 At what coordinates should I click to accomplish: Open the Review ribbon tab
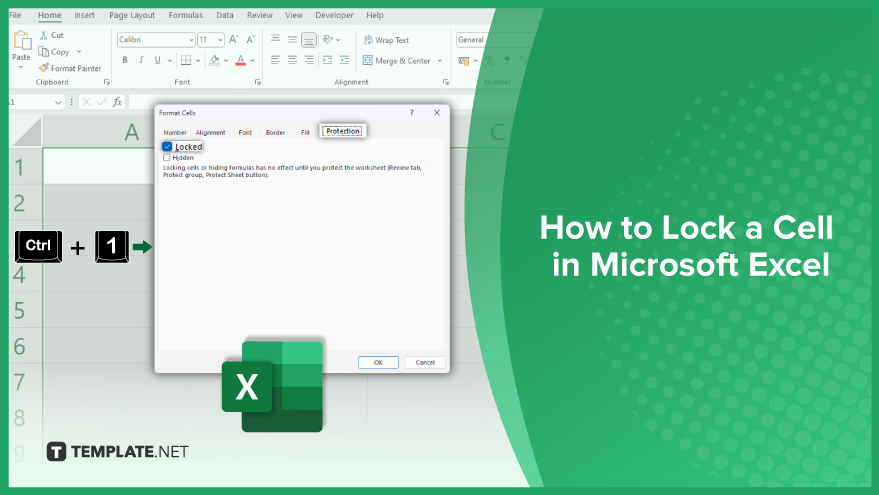[260, 15]
